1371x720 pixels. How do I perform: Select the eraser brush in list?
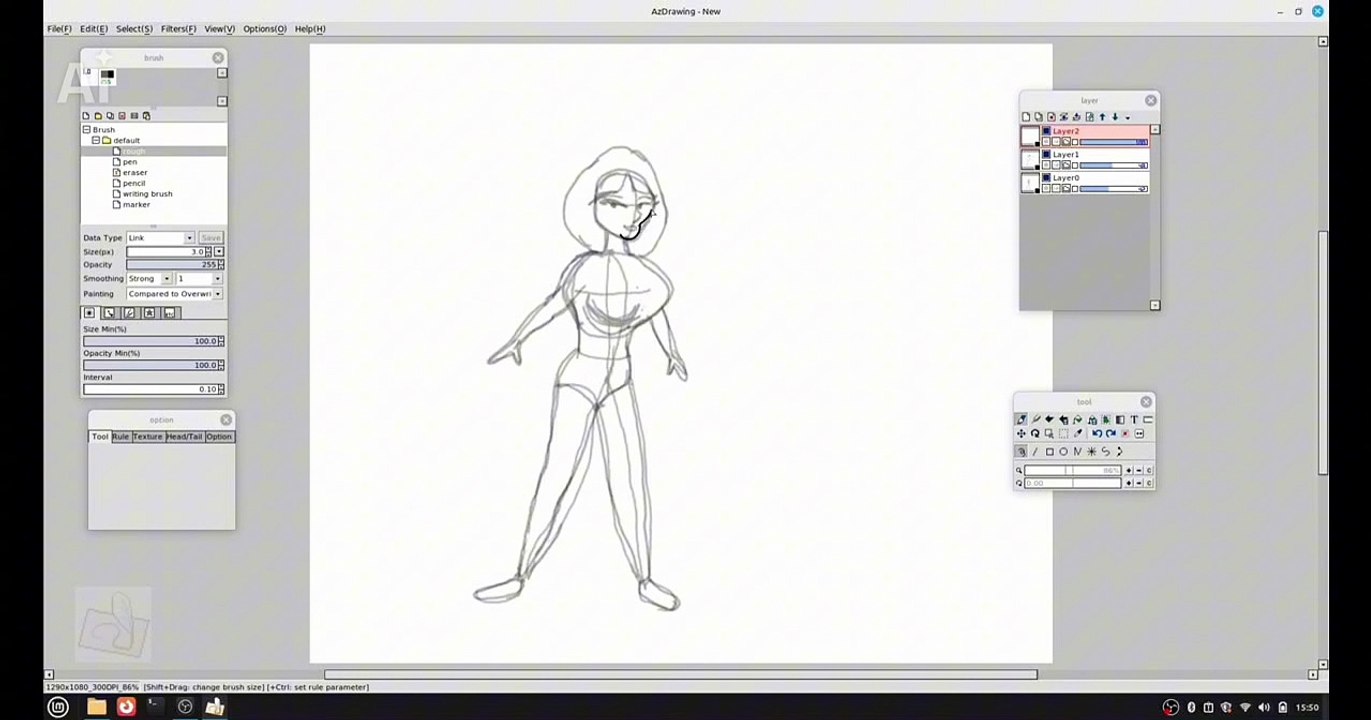[x=135, y=173]
